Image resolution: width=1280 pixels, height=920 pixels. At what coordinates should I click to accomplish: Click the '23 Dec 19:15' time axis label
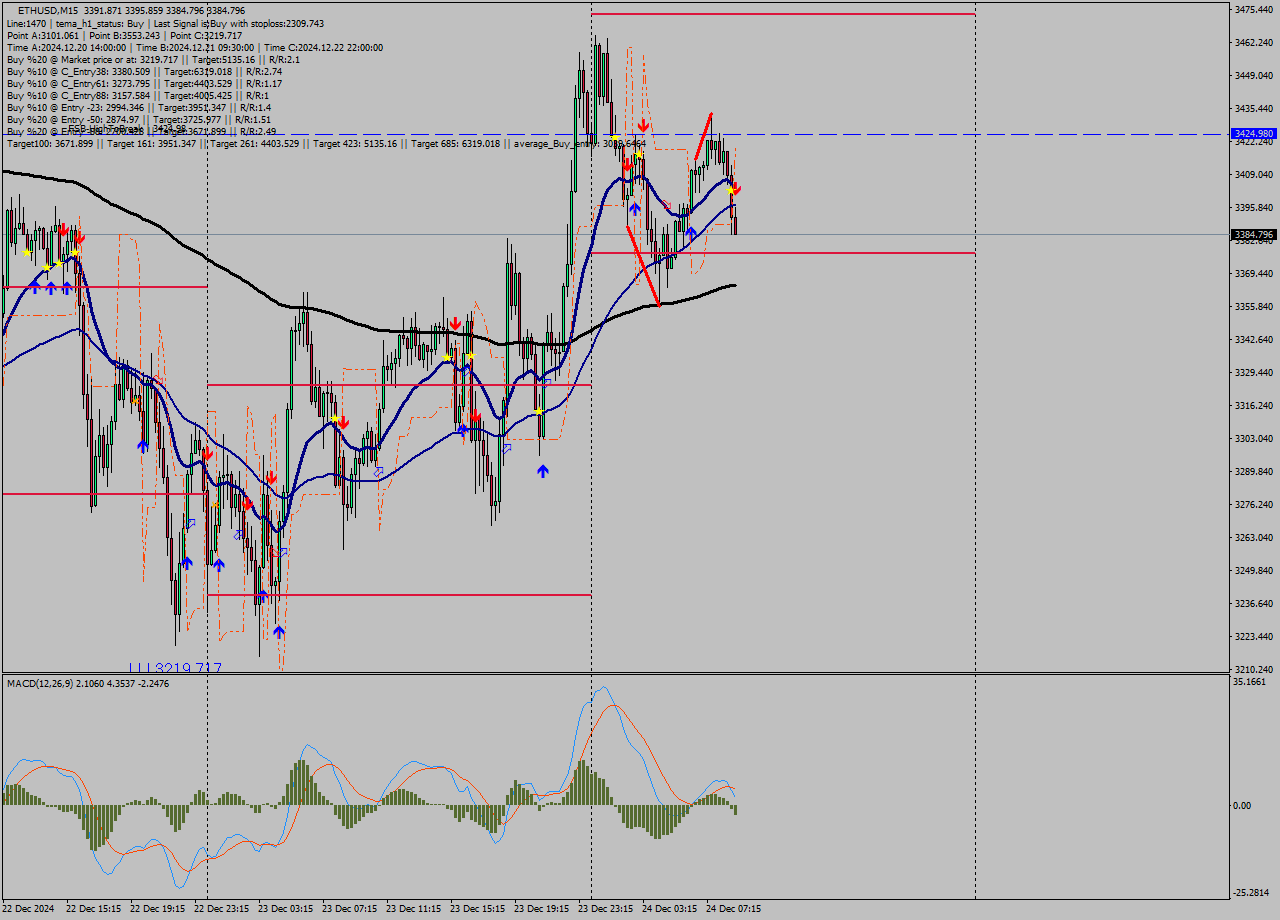pos(541,909)
